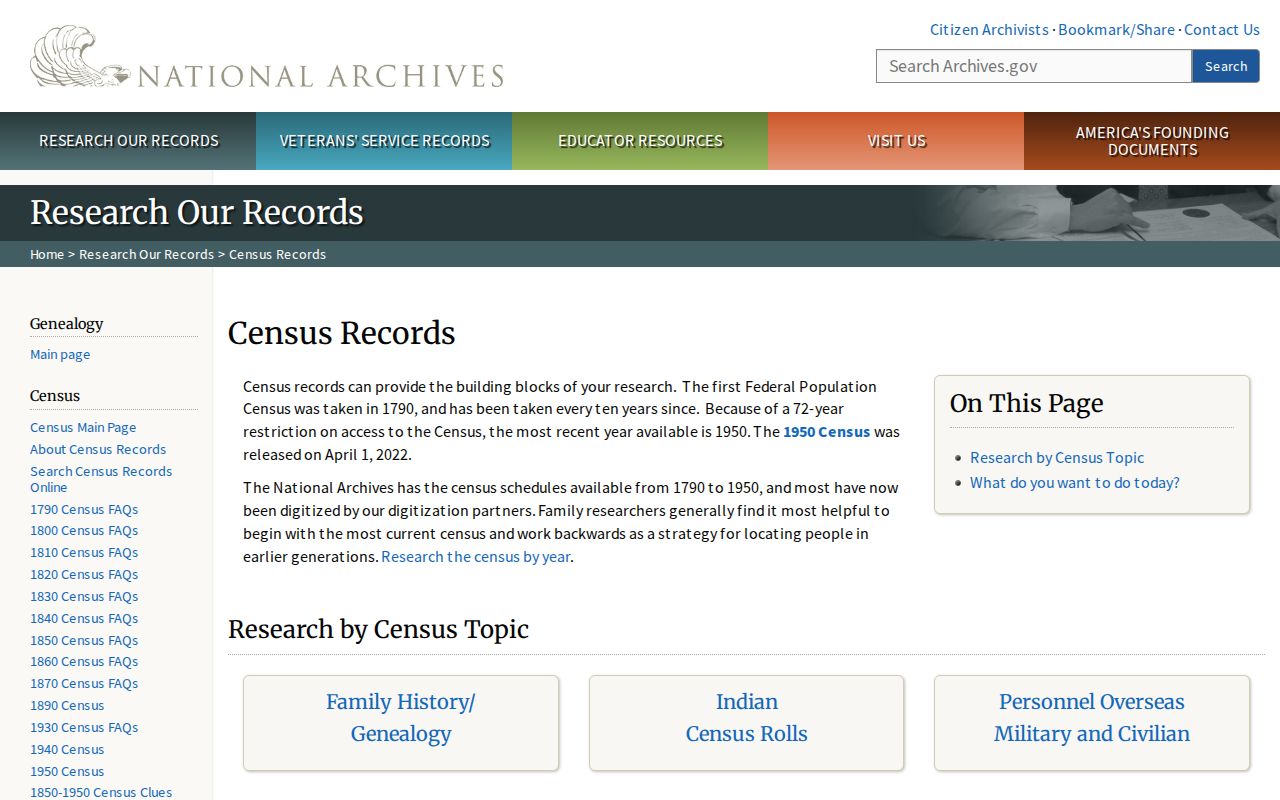Screen dimensions: 1280x800
Task: Open Census Main Page sidebar link
Action: tap(83, 428)
